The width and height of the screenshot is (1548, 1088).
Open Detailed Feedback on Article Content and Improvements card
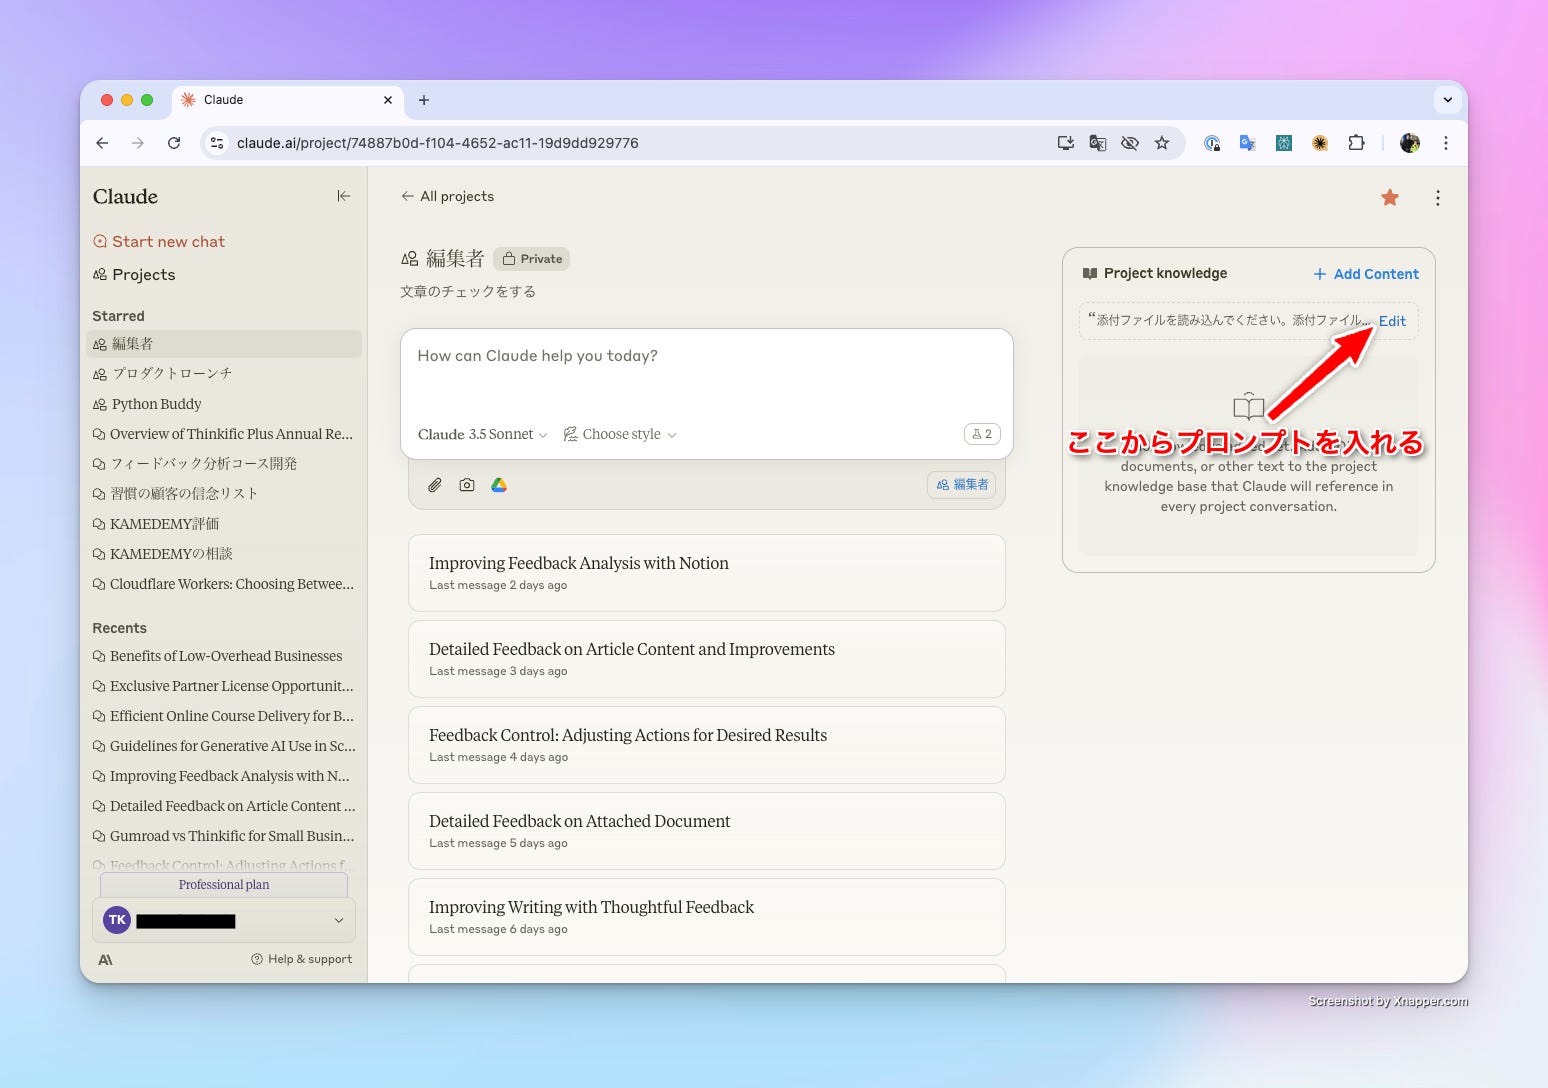pos(706,659)
